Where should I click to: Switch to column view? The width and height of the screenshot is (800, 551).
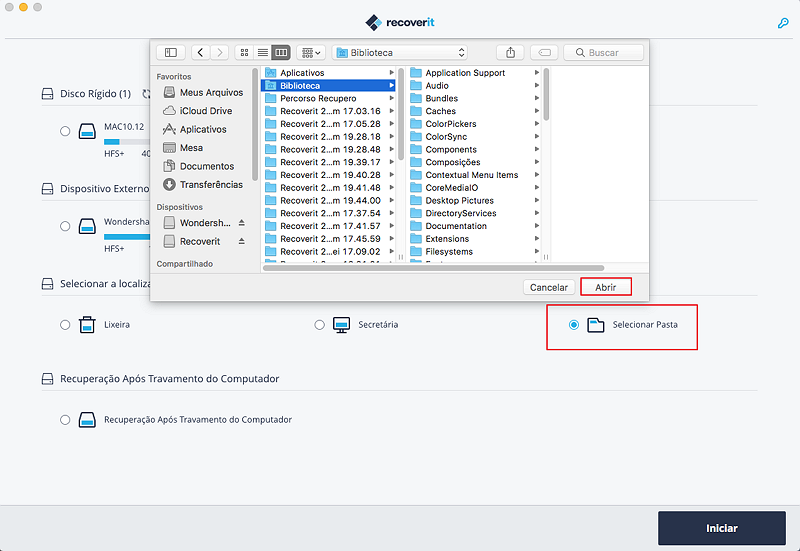(281, 53)
